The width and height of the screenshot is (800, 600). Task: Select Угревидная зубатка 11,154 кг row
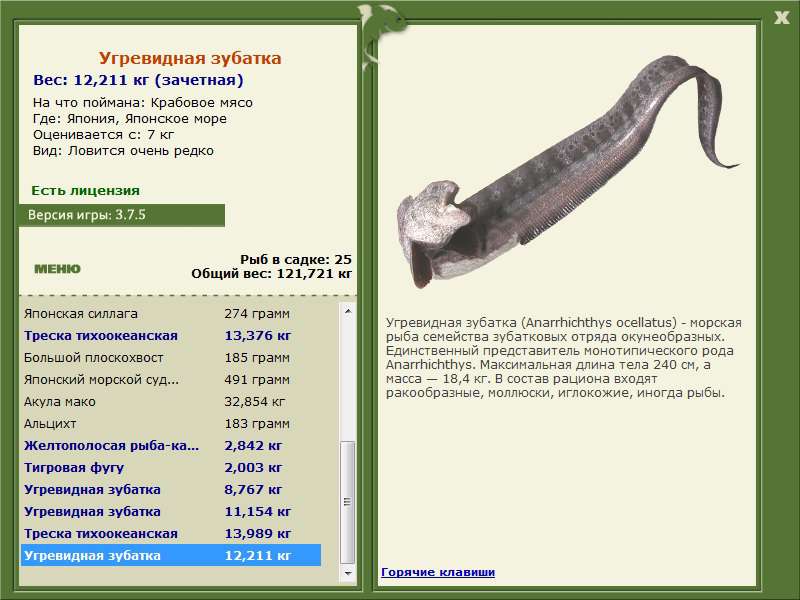(x=171, y=511)
